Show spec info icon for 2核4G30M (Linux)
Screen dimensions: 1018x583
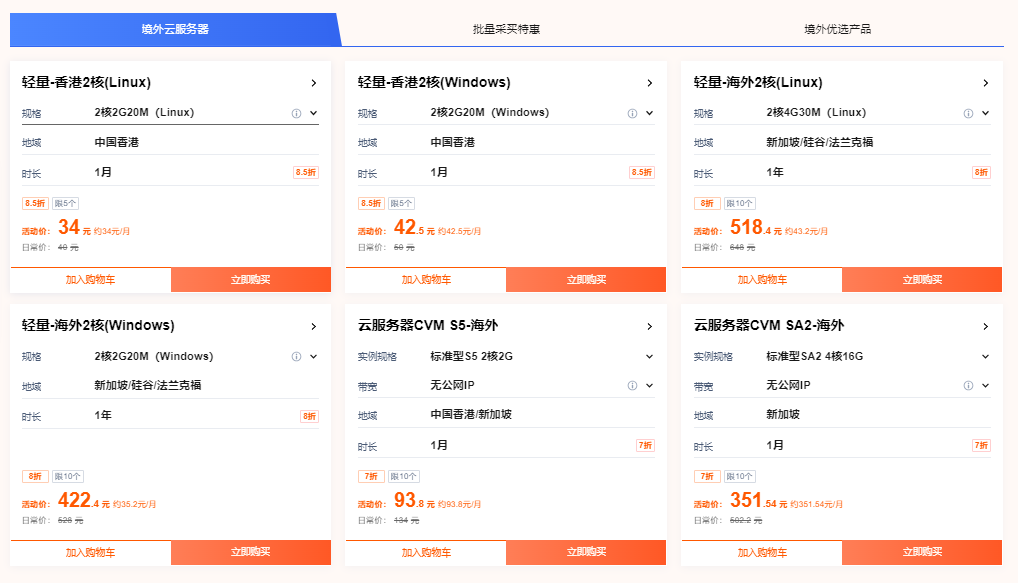pyautogui.click(x=969, y=113)
